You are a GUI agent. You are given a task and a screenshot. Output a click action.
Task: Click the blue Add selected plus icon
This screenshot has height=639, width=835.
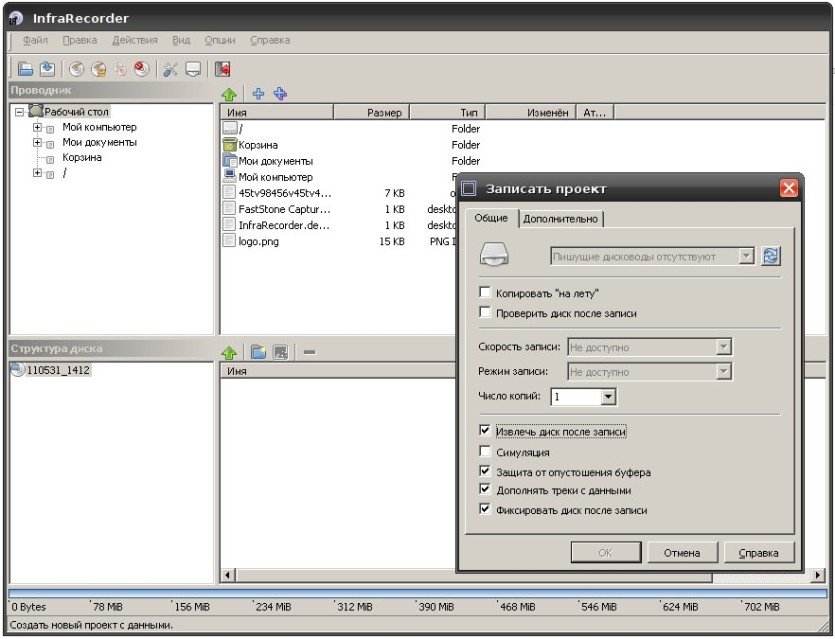coord(258,94)
